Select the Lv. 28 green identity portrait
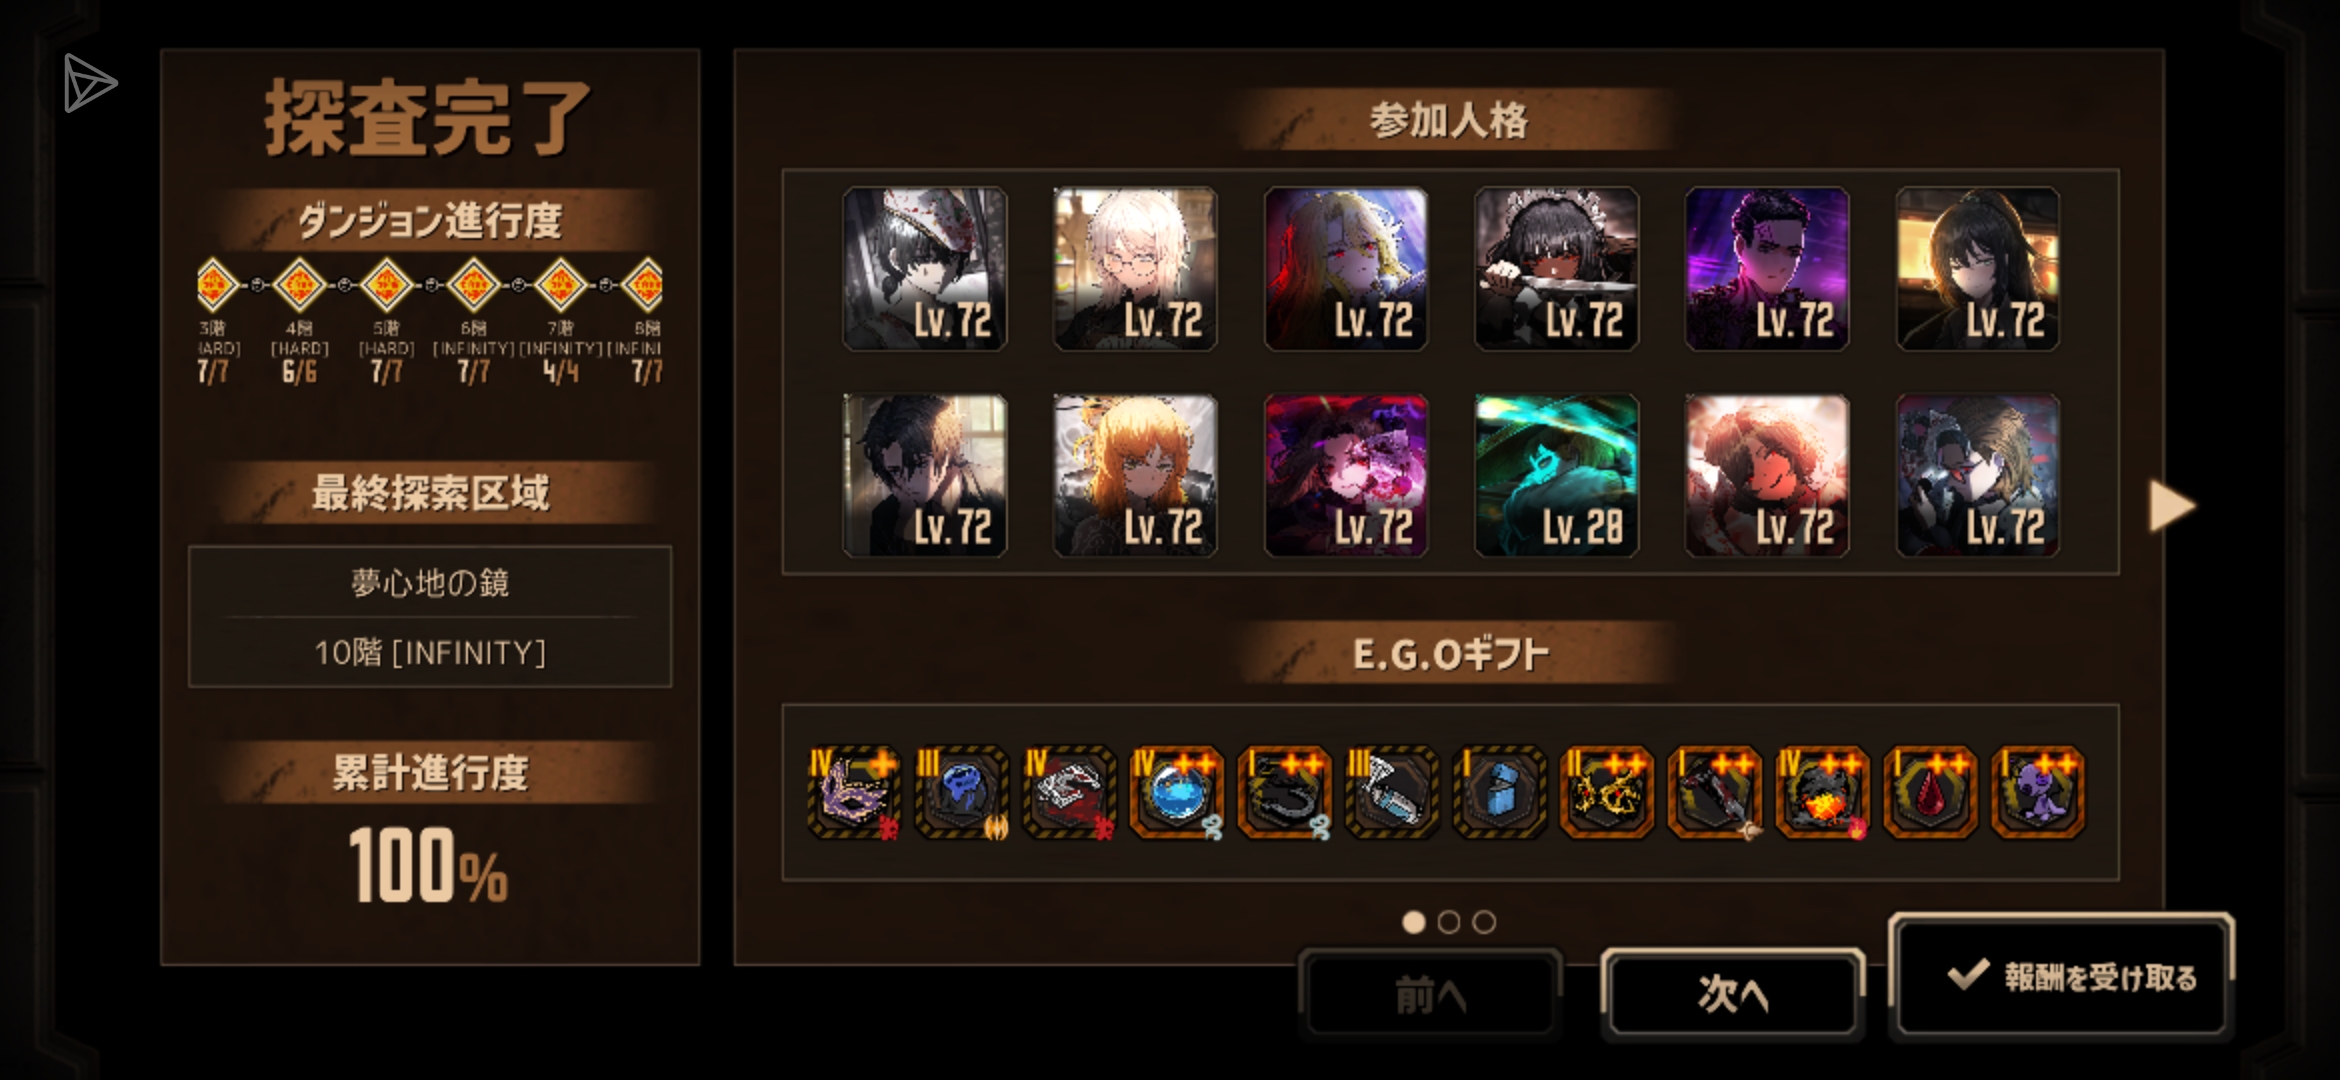 [x=1556, y=475]
